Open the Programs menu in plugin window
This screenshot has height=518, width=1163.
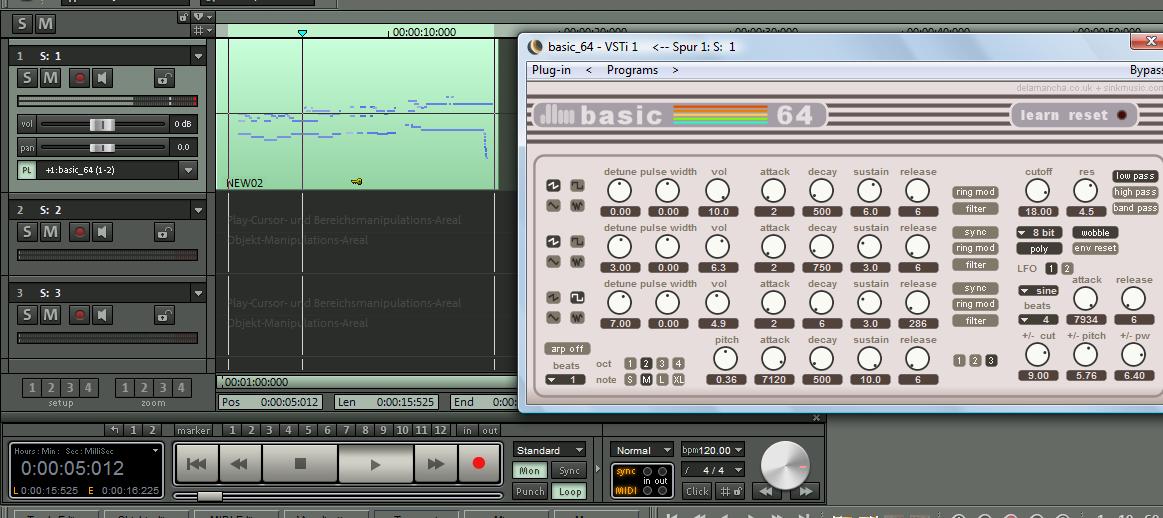(632, 70)
